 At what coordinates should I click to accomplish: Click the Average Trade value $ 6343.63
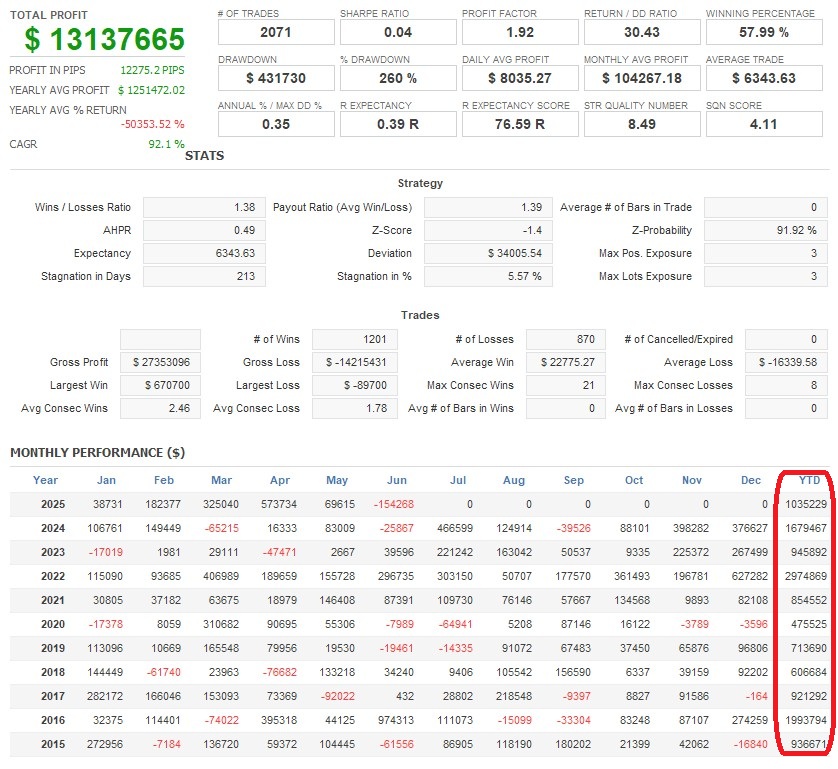tap(764, 78)
